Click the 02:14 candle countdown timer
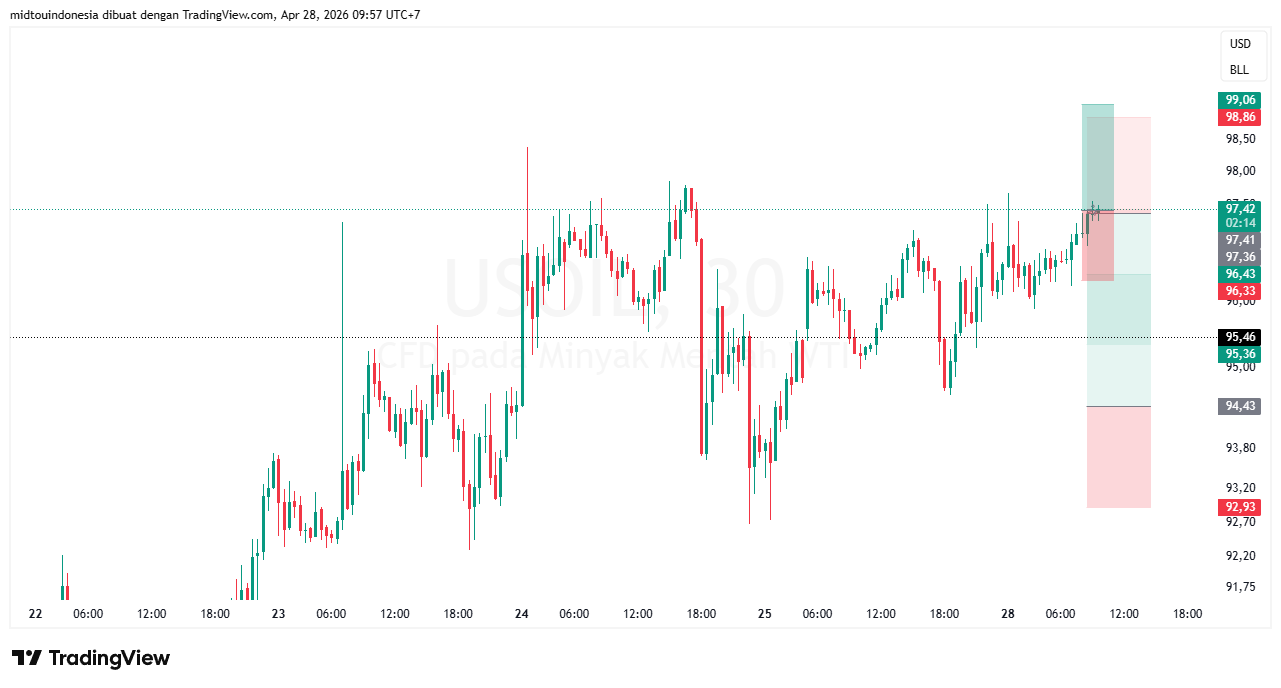1281x688 pixels. coord(1240,224)
